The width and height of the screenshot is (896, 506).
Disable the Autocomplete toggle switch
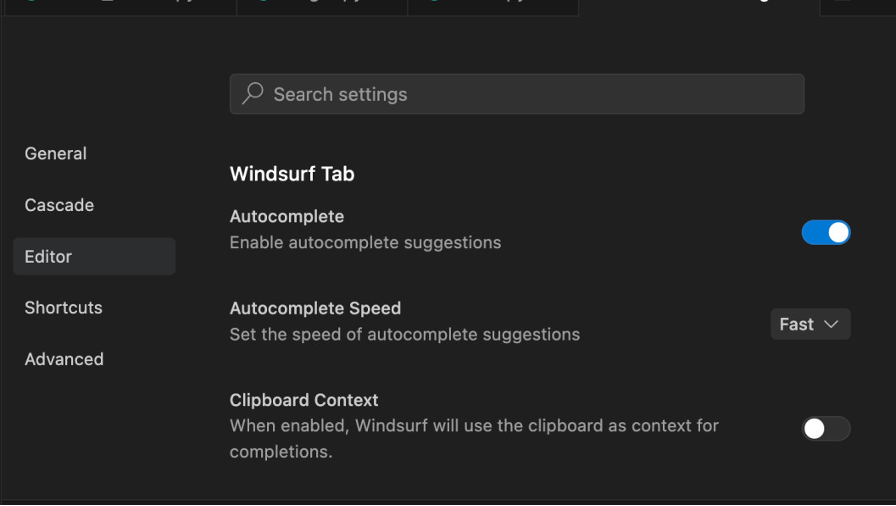pyautogui.click(x=826, y=233)
